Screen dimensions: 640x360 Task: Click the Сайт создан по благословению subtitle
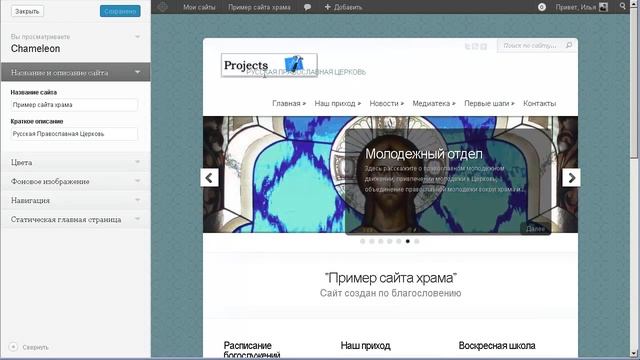pos(391,293)
